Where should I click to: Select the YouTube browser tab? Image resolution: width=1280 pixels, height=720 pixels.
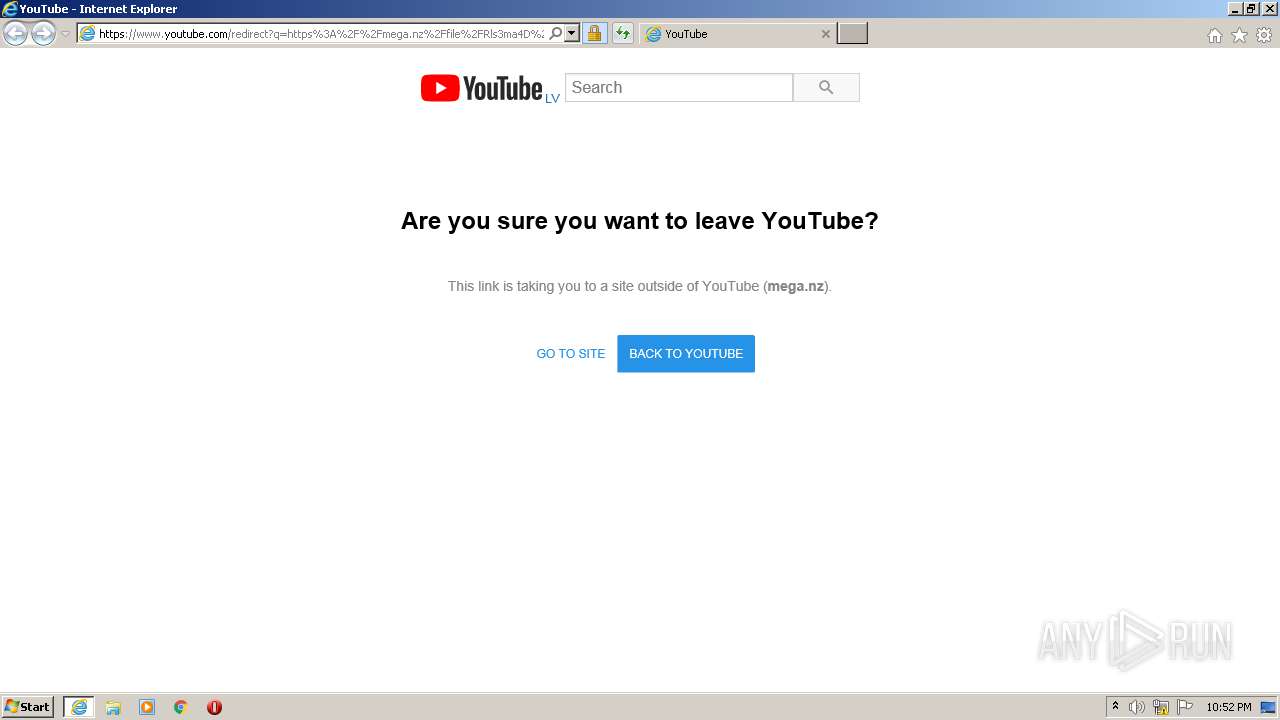pyautogui.click(x=738, y=34)
